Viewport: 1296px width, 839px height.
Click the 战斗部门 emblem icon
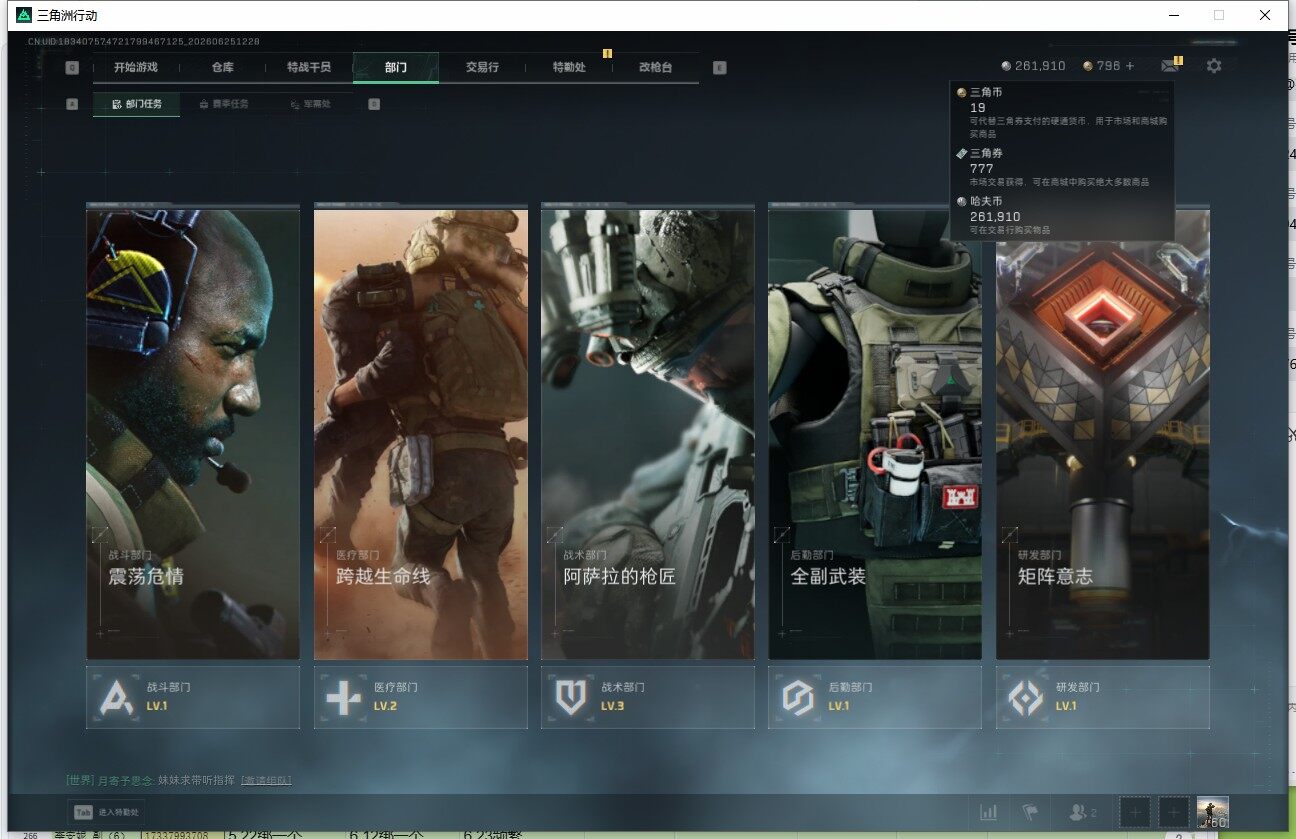coord(116,697)
